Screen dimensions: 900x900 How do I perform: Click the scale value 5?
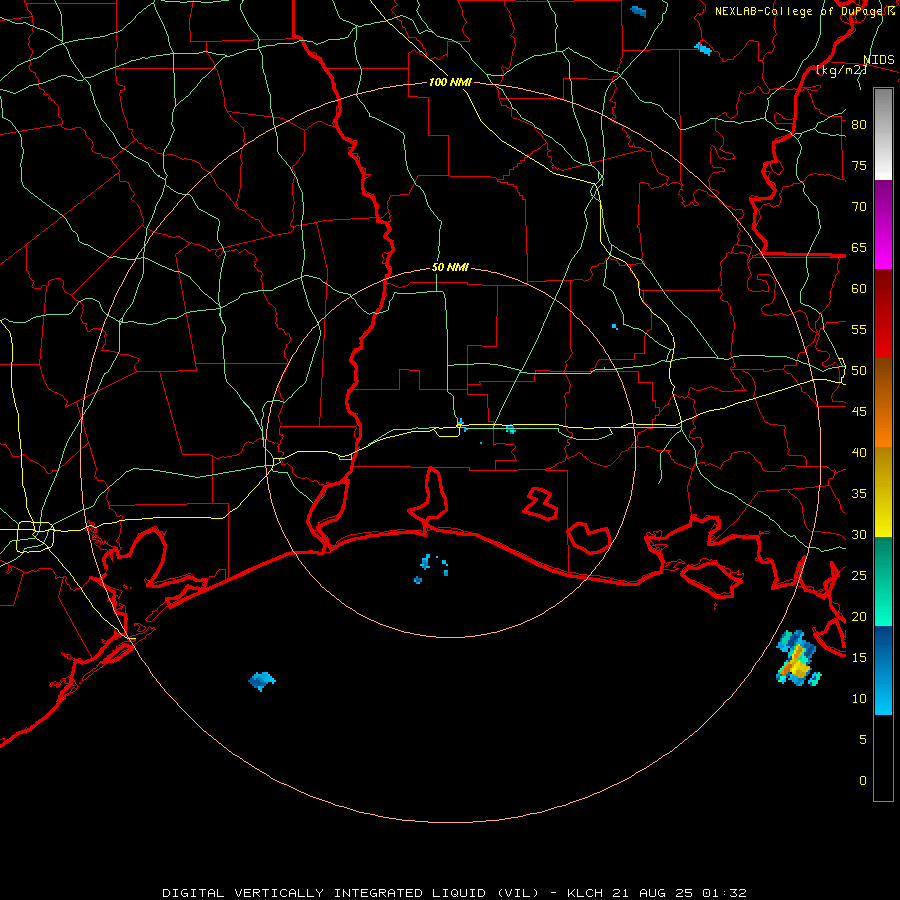[863, 740]
